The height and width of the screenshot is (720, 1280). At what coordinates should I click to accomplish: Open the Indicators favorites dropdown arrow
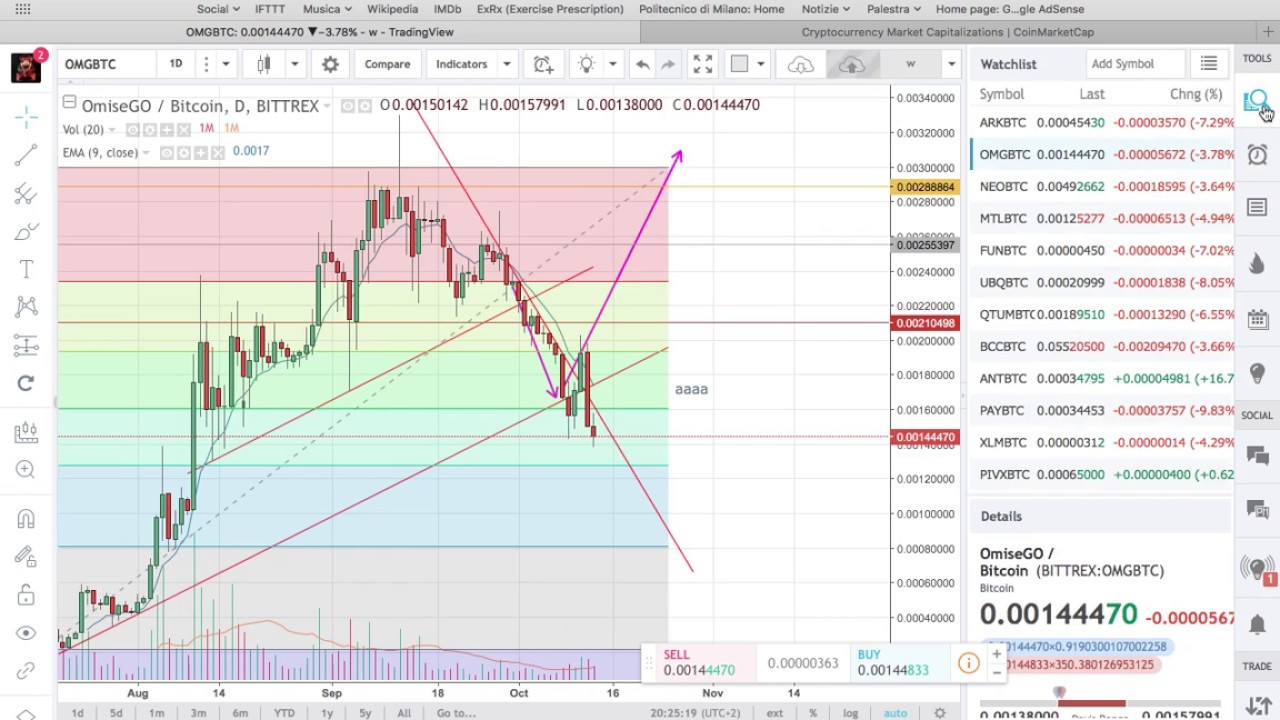tap(507, 64)
